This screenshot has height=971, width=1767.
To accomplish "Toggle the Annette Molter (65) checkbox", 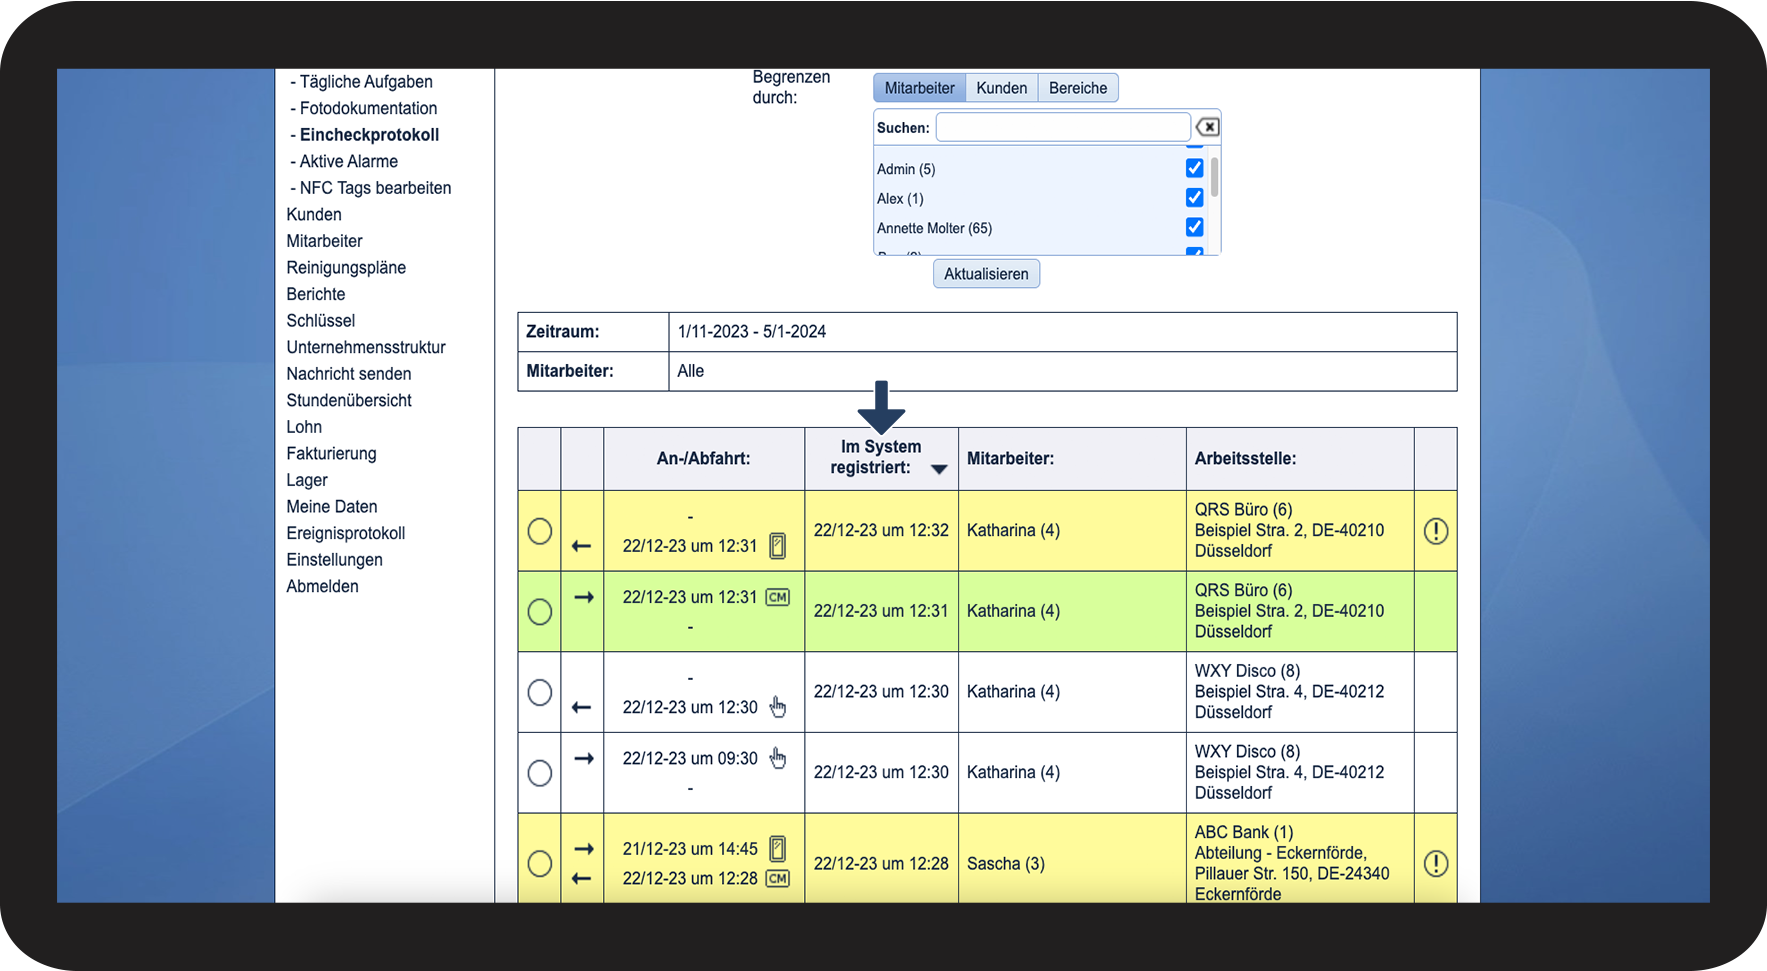I will pyautogui.click(x=1194, y=227).
